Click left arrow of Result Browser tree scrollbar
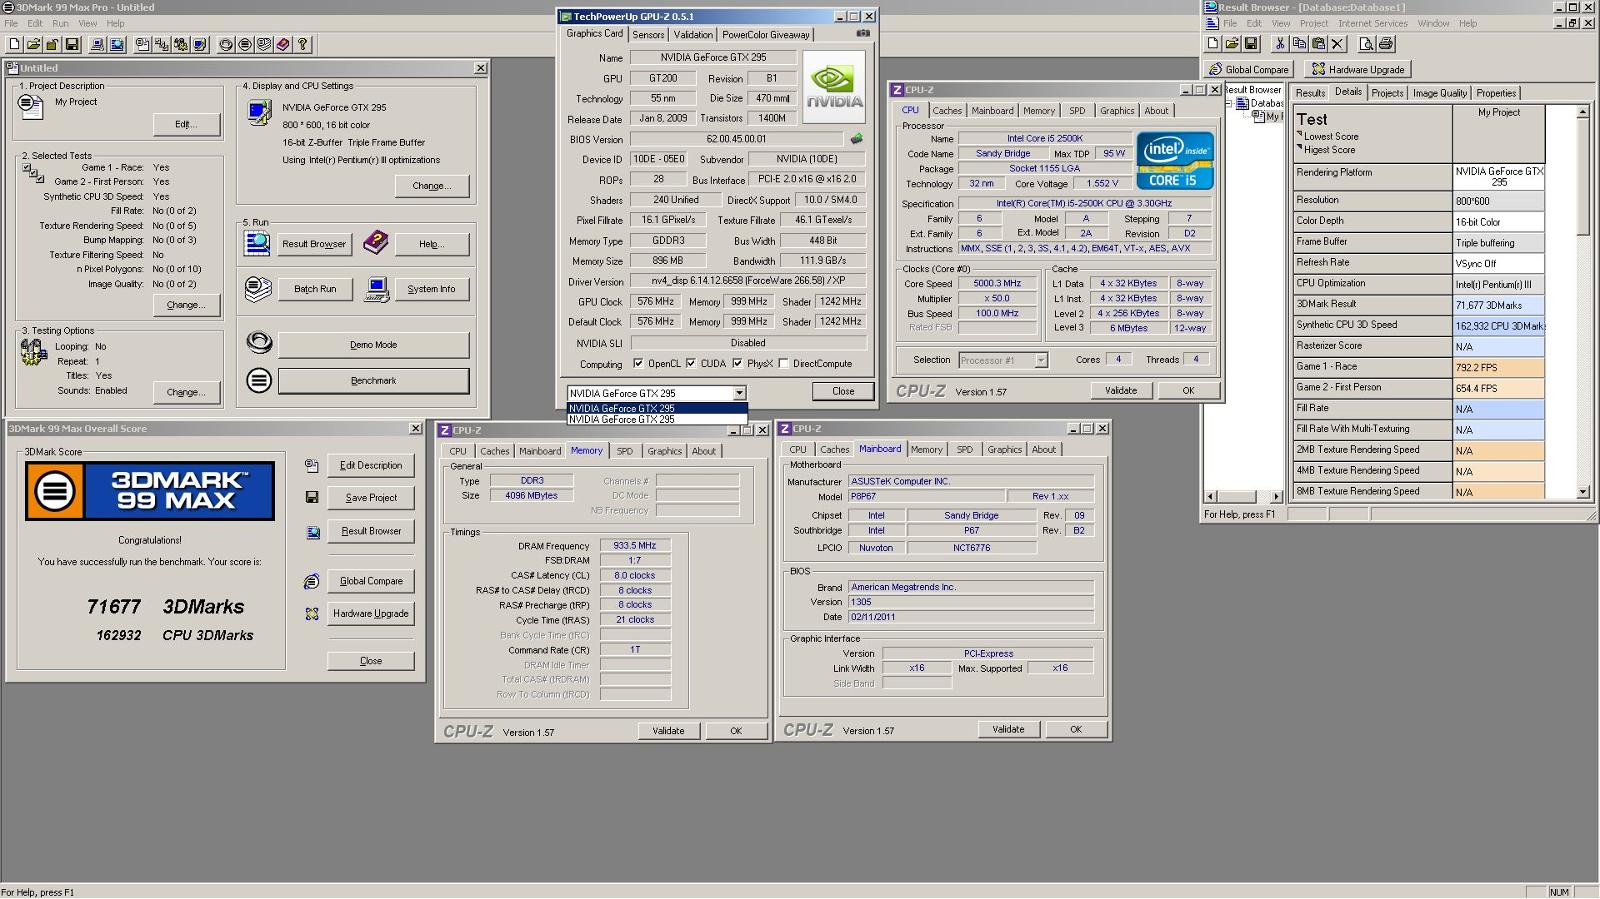The height and width of the screenshot is (899, 1600). (x=1211, y=497)
